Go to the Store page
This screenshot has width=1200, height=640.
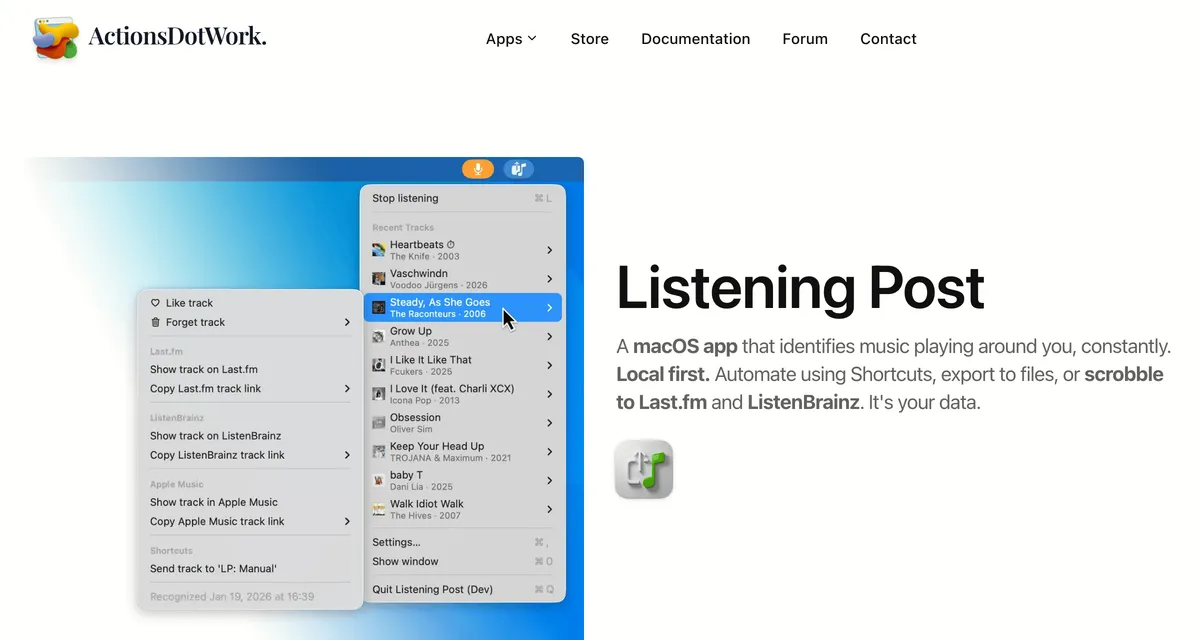[x=589, y=39]
